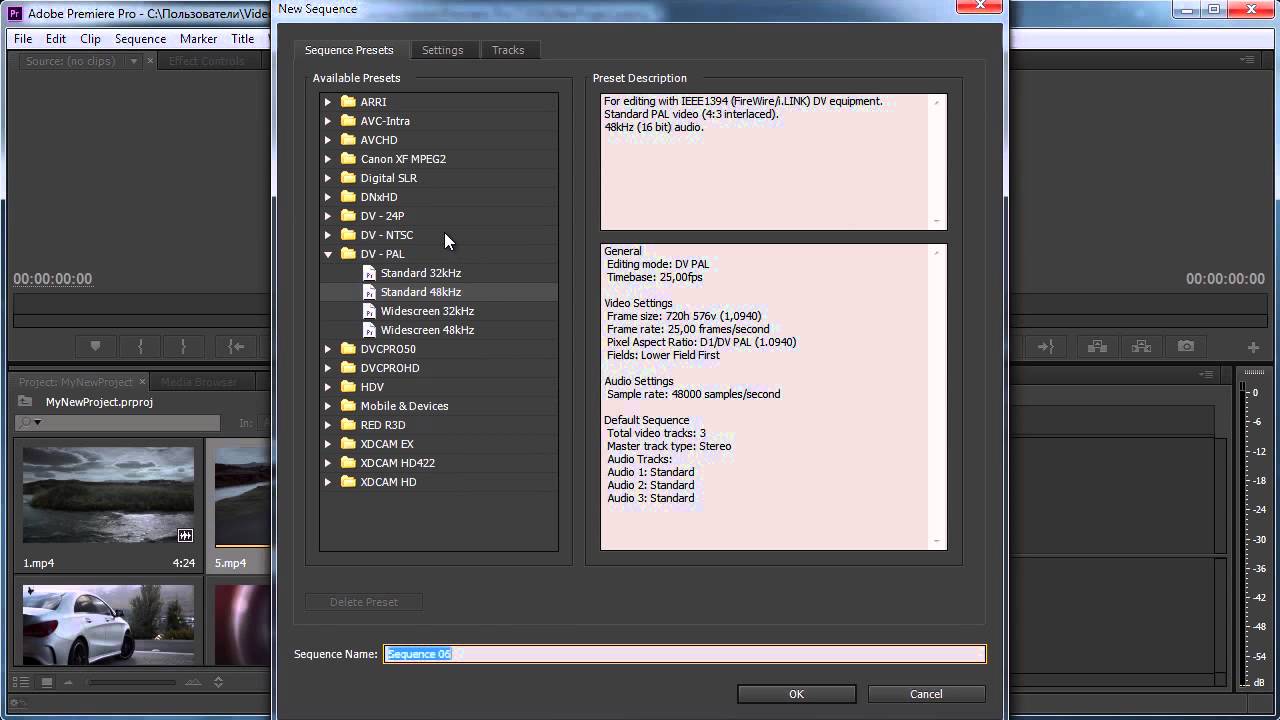
Task: Expand the ARRI presets folder arrow
Action: click(x=327, y=102)
